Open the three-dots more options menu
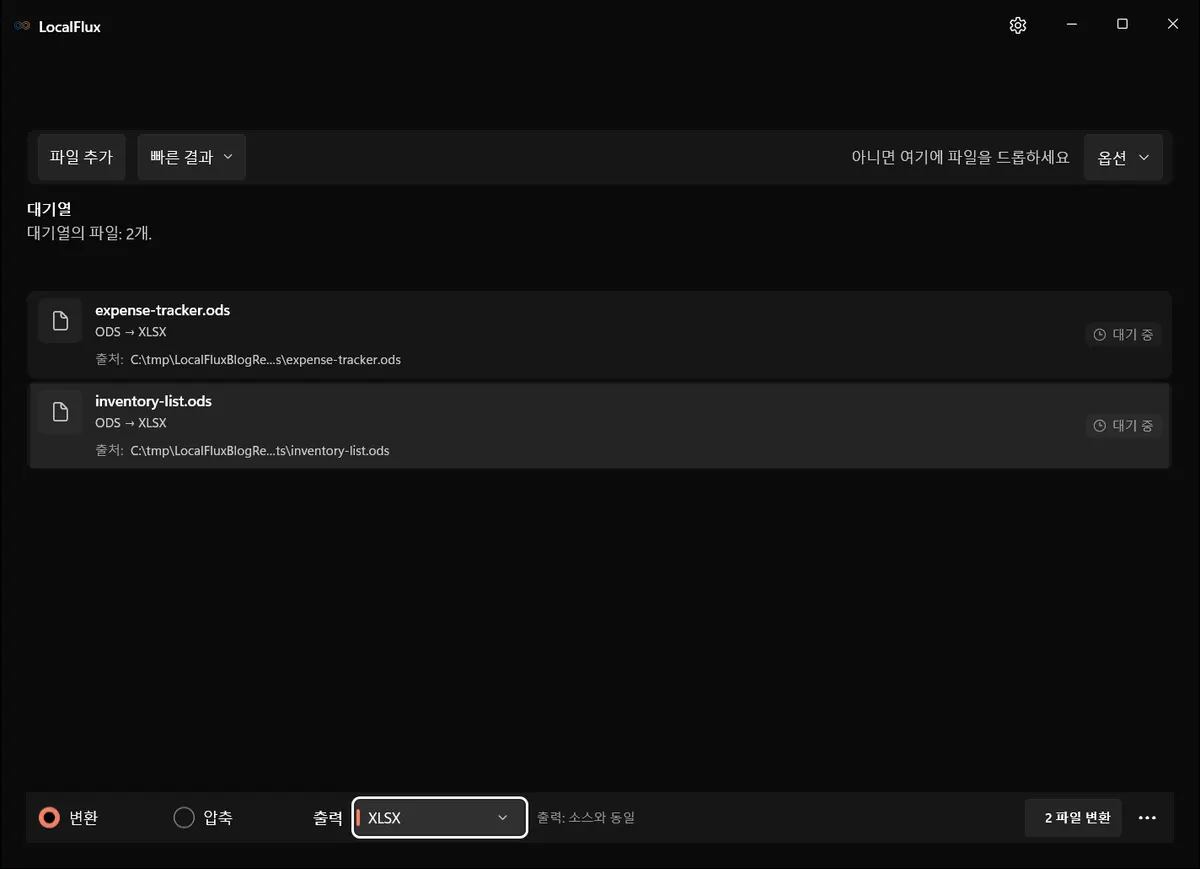This screenshot has width=1200, height=869. click(1147, 818)
